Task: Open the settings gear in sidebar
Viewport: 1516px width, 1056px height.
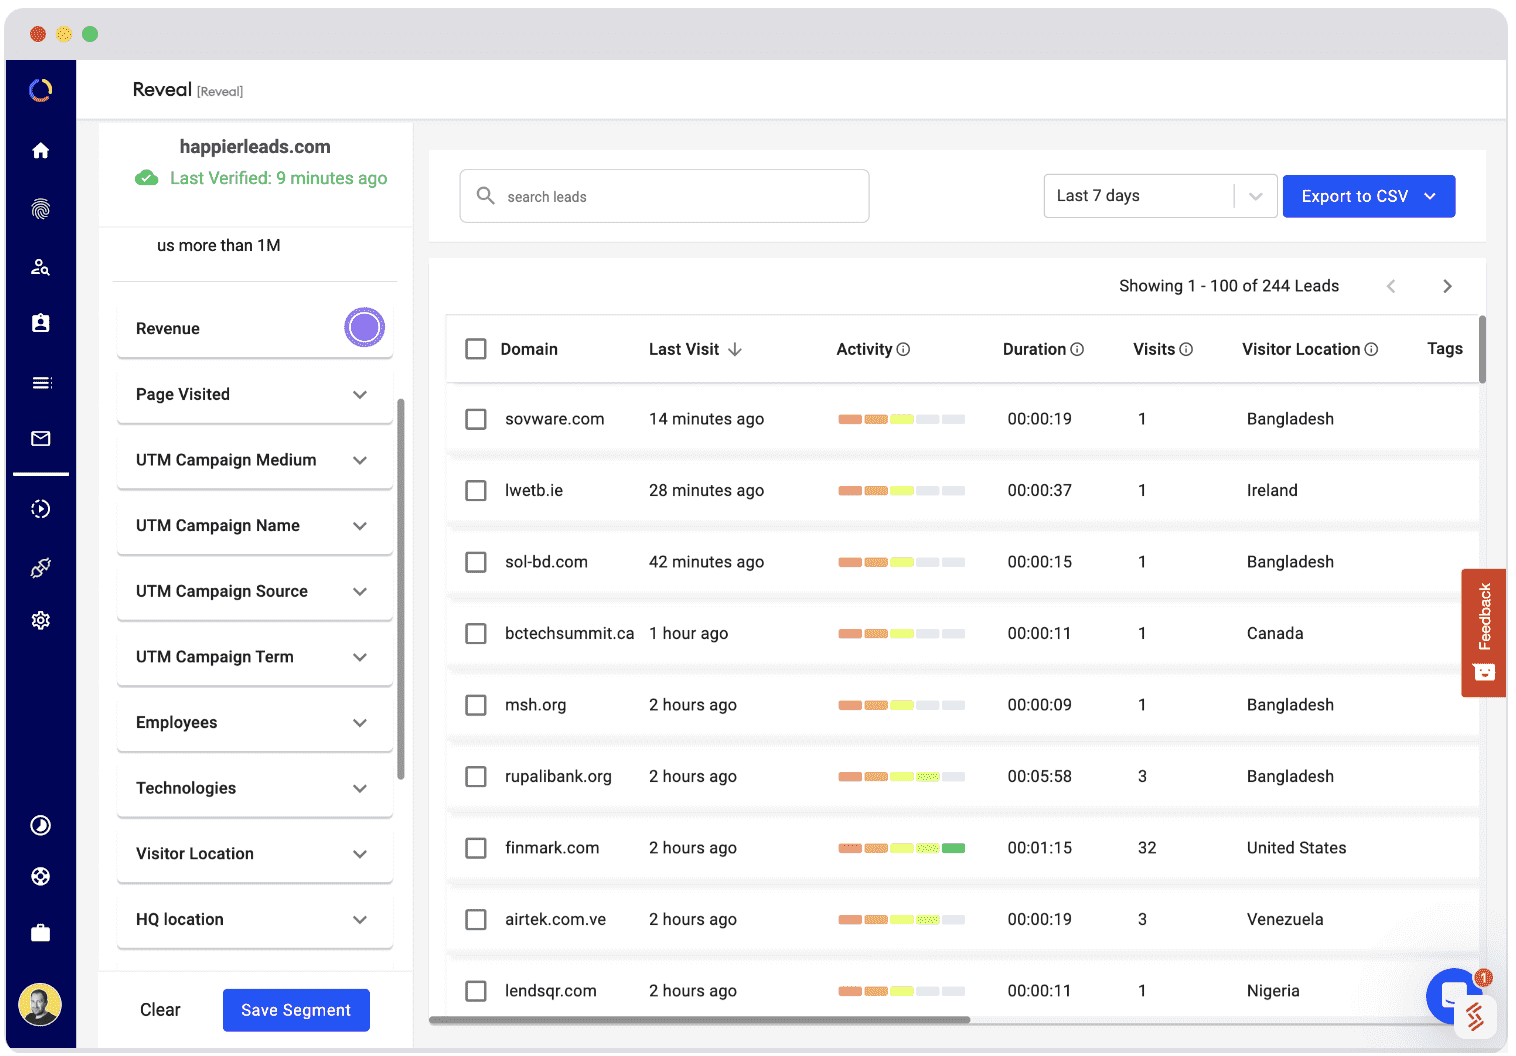Action: [40, 620]
